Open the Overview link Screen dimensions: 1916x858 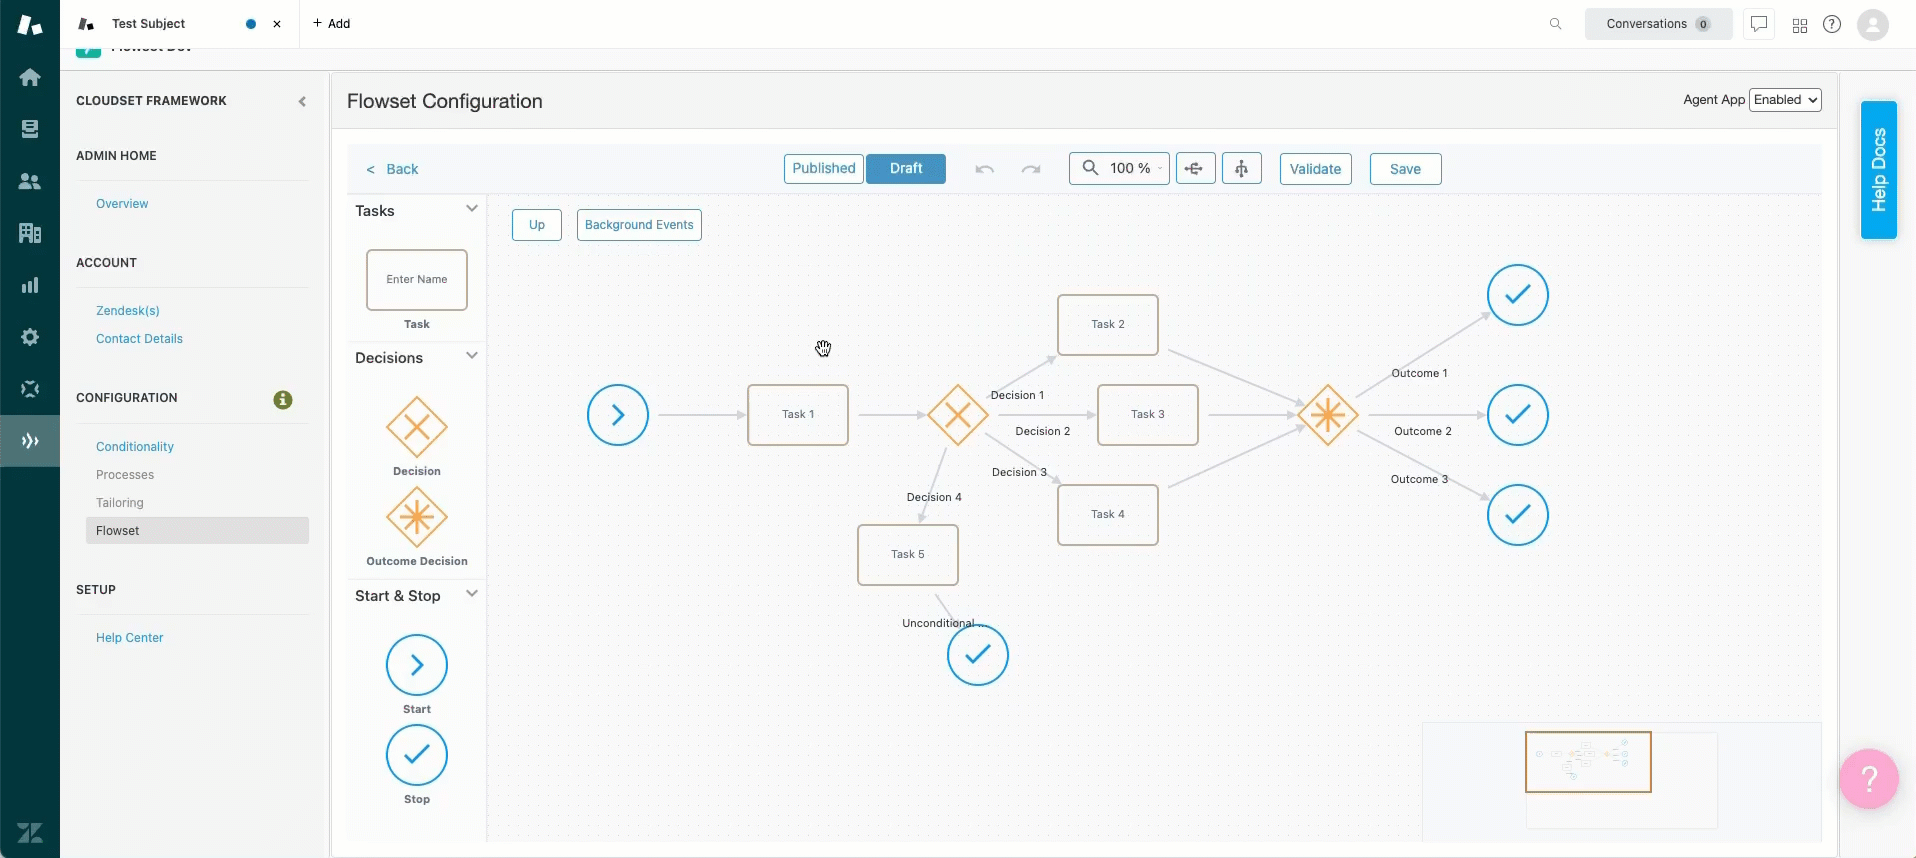[x=122, y=204]
